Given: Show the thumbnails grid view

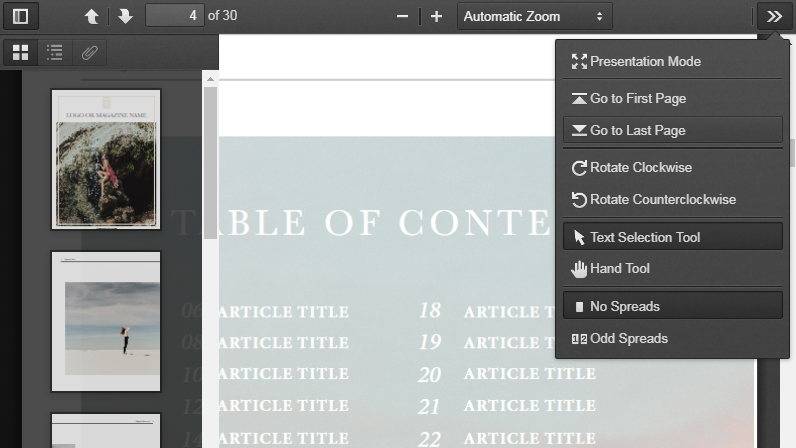Looking at the screenshot, I should 20,52.
